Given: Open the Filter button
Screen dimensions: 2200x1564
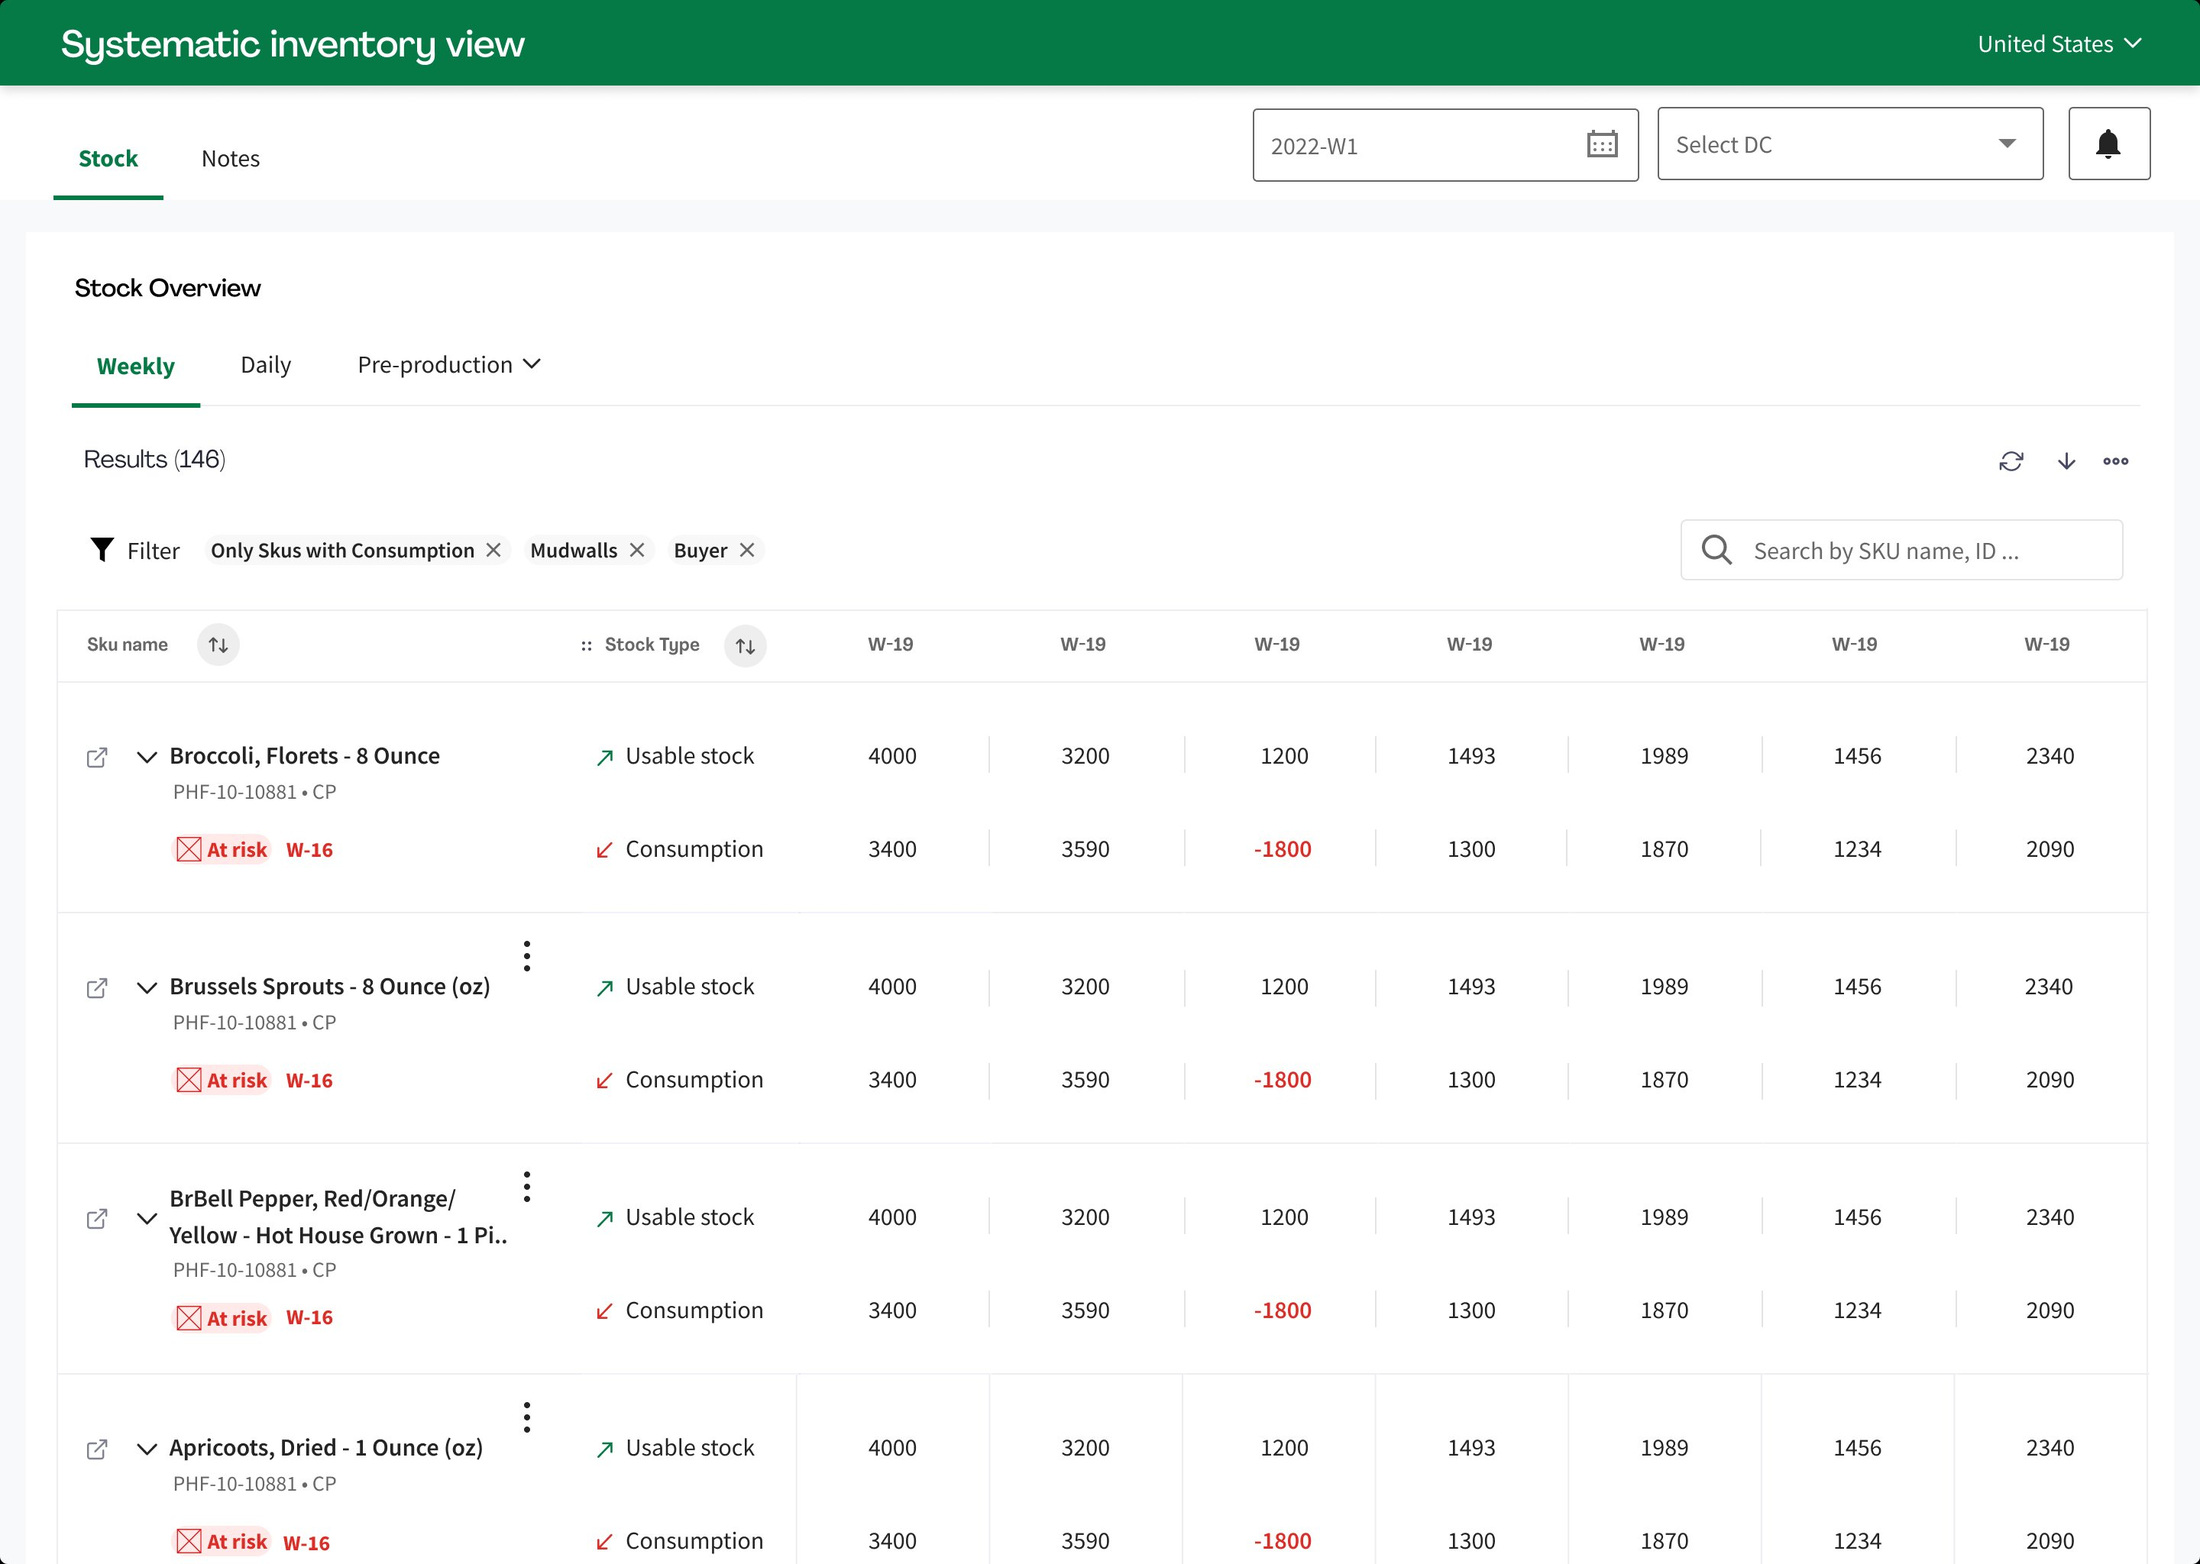Looking at the screenshot, I should tap(135, 550).
